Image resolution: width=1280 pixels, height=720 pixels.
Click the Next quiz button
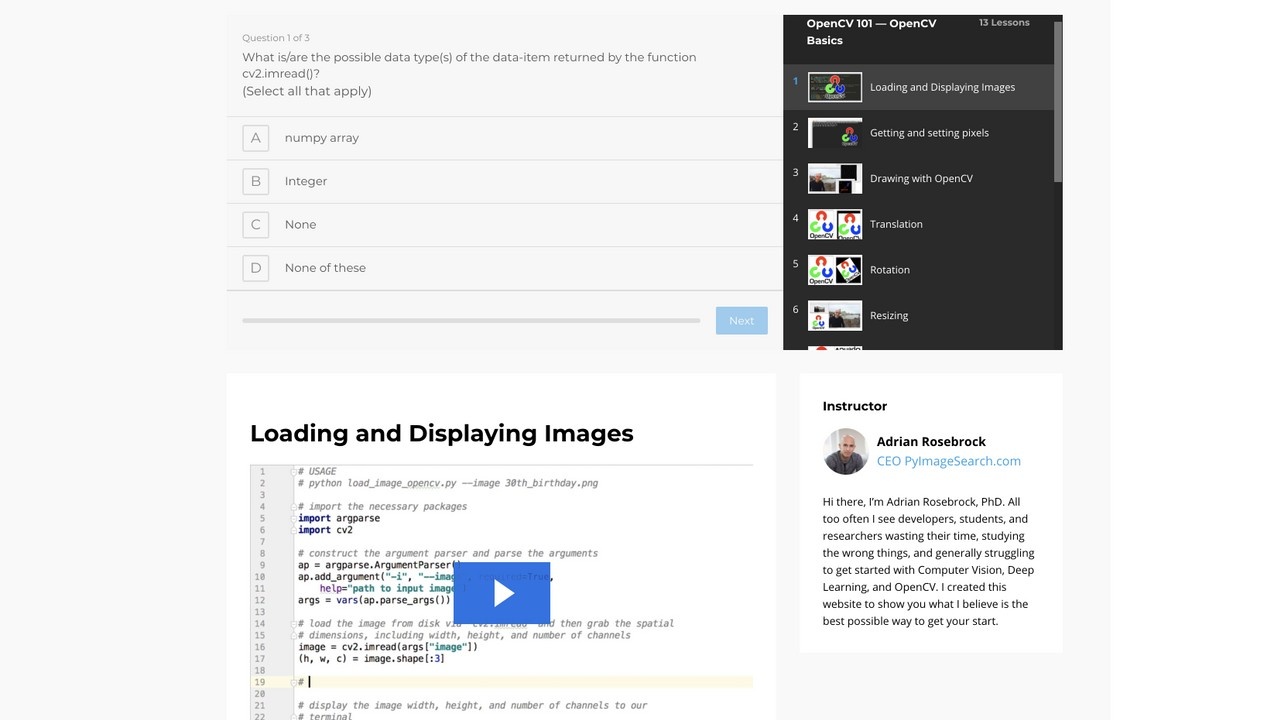click(x=741, y=320)
